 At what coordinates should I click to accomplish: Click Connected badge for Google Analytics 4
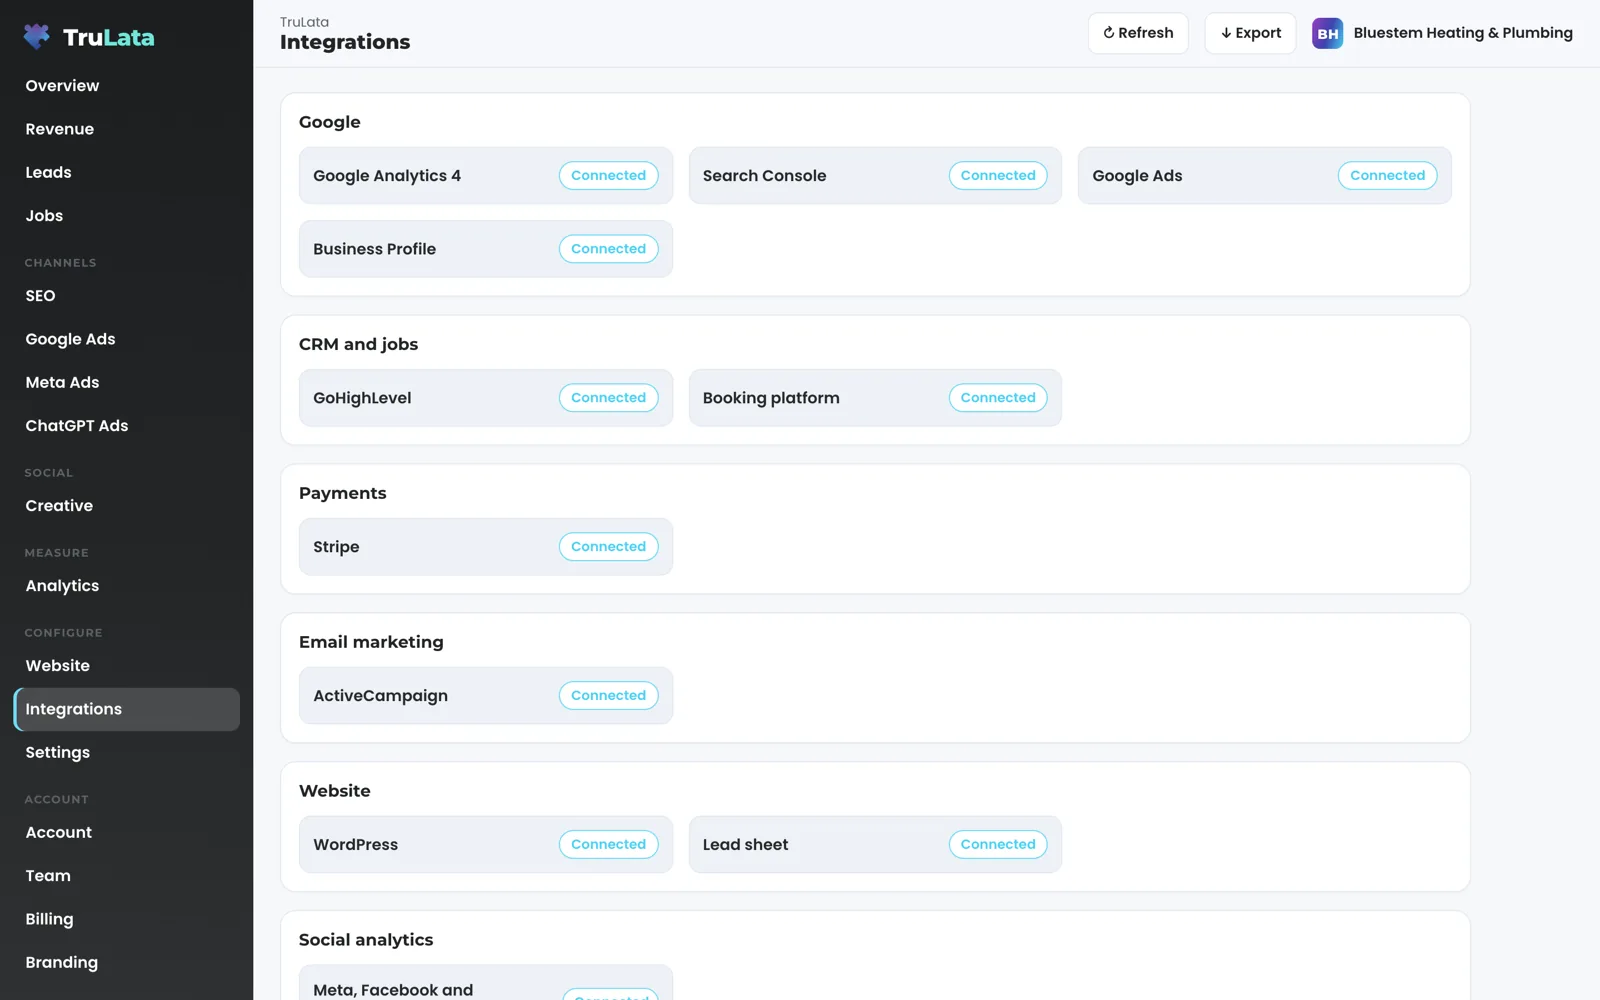(608, 176)
